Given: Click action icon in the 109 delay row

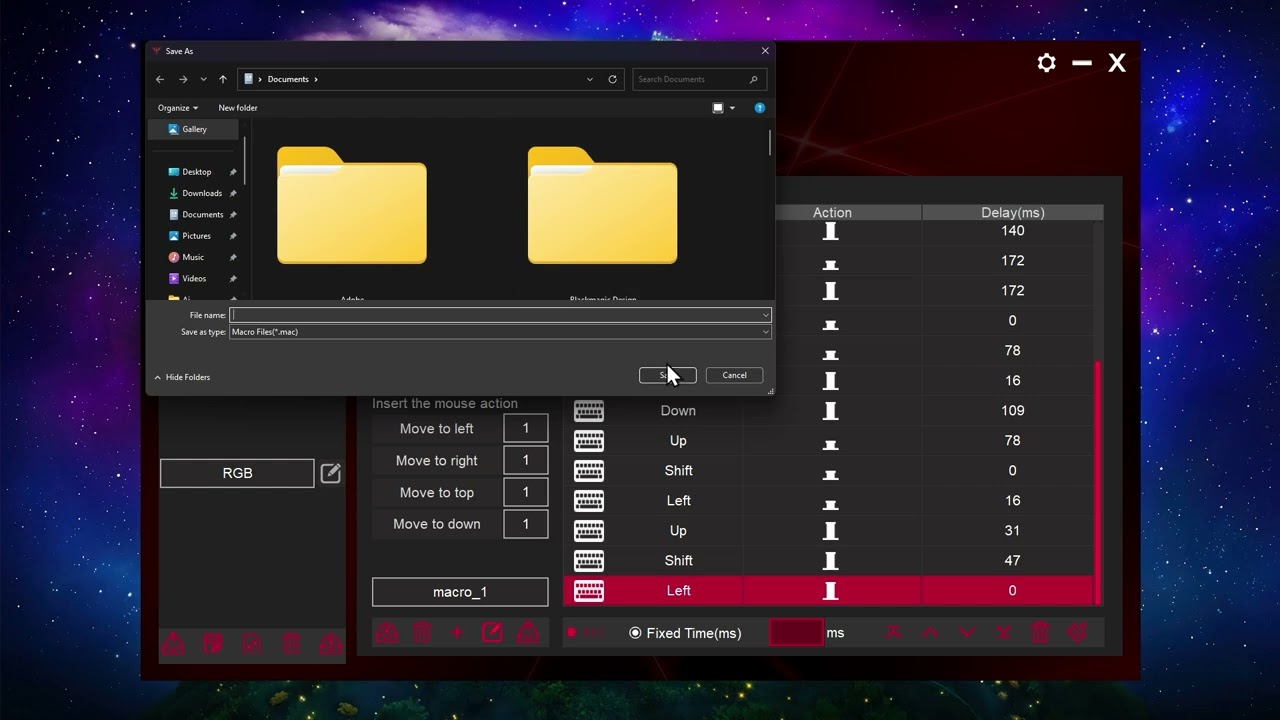Looking at the screenshot, I should (x=830, y=411).
